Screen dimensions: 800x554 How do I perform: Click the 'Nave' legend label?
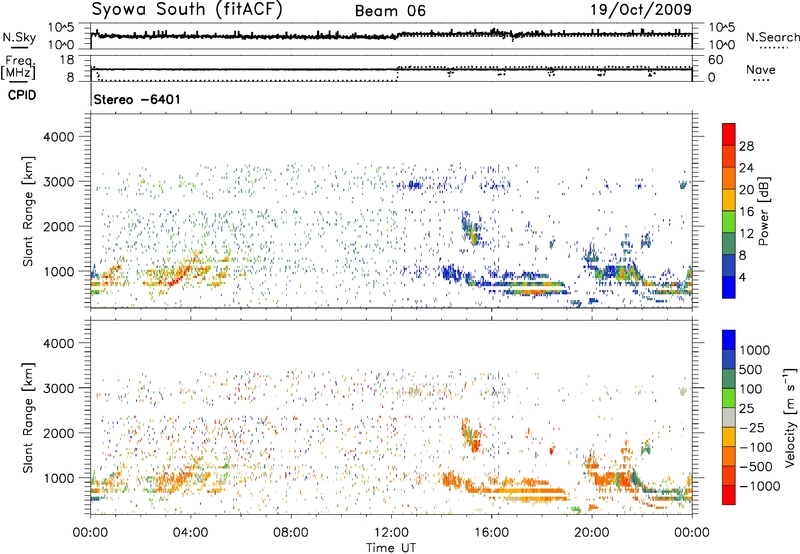click(761, 70)
